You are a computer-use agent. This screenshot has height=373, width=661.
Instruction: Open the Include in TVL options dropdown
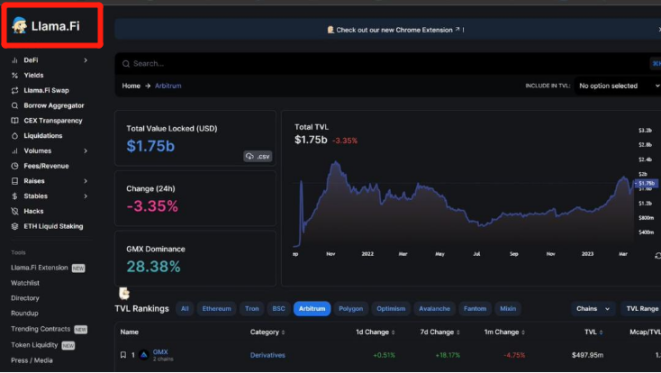[618, 86]
